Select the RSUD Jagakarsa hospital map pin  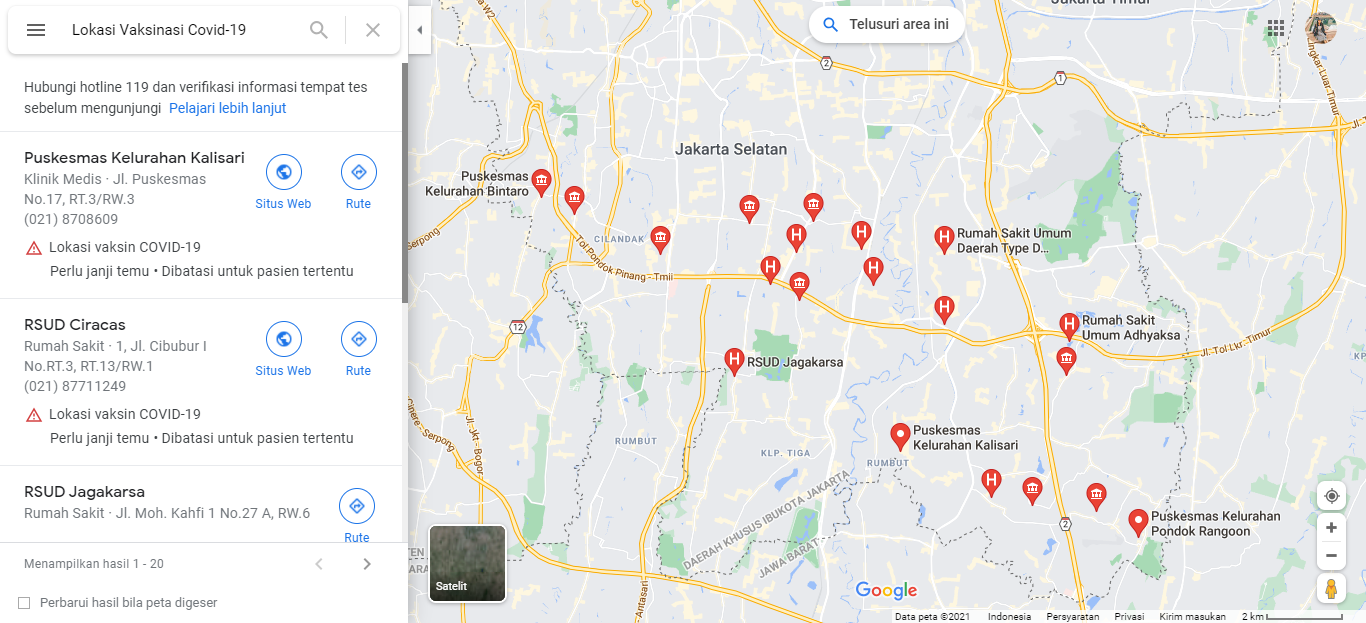[x=734, y=361]
